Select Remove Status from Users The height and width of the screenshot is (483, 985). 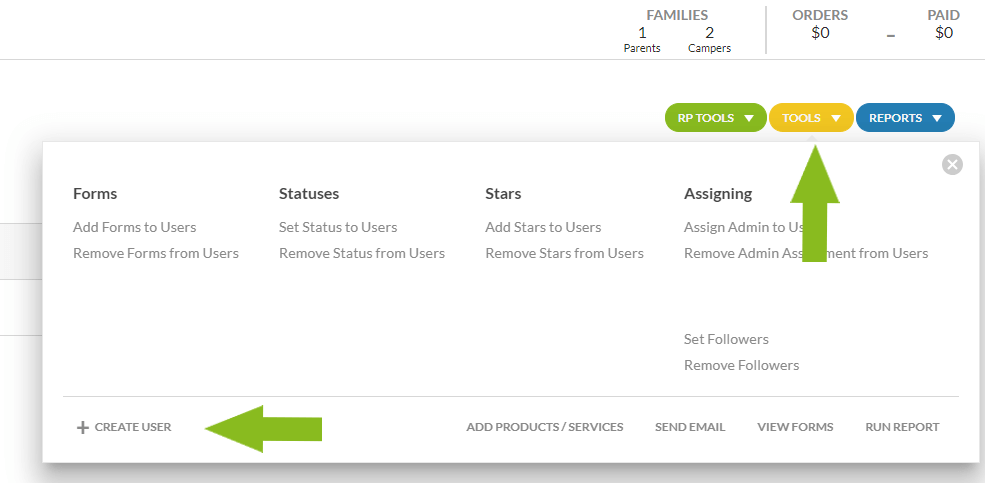tap(361, 253)
